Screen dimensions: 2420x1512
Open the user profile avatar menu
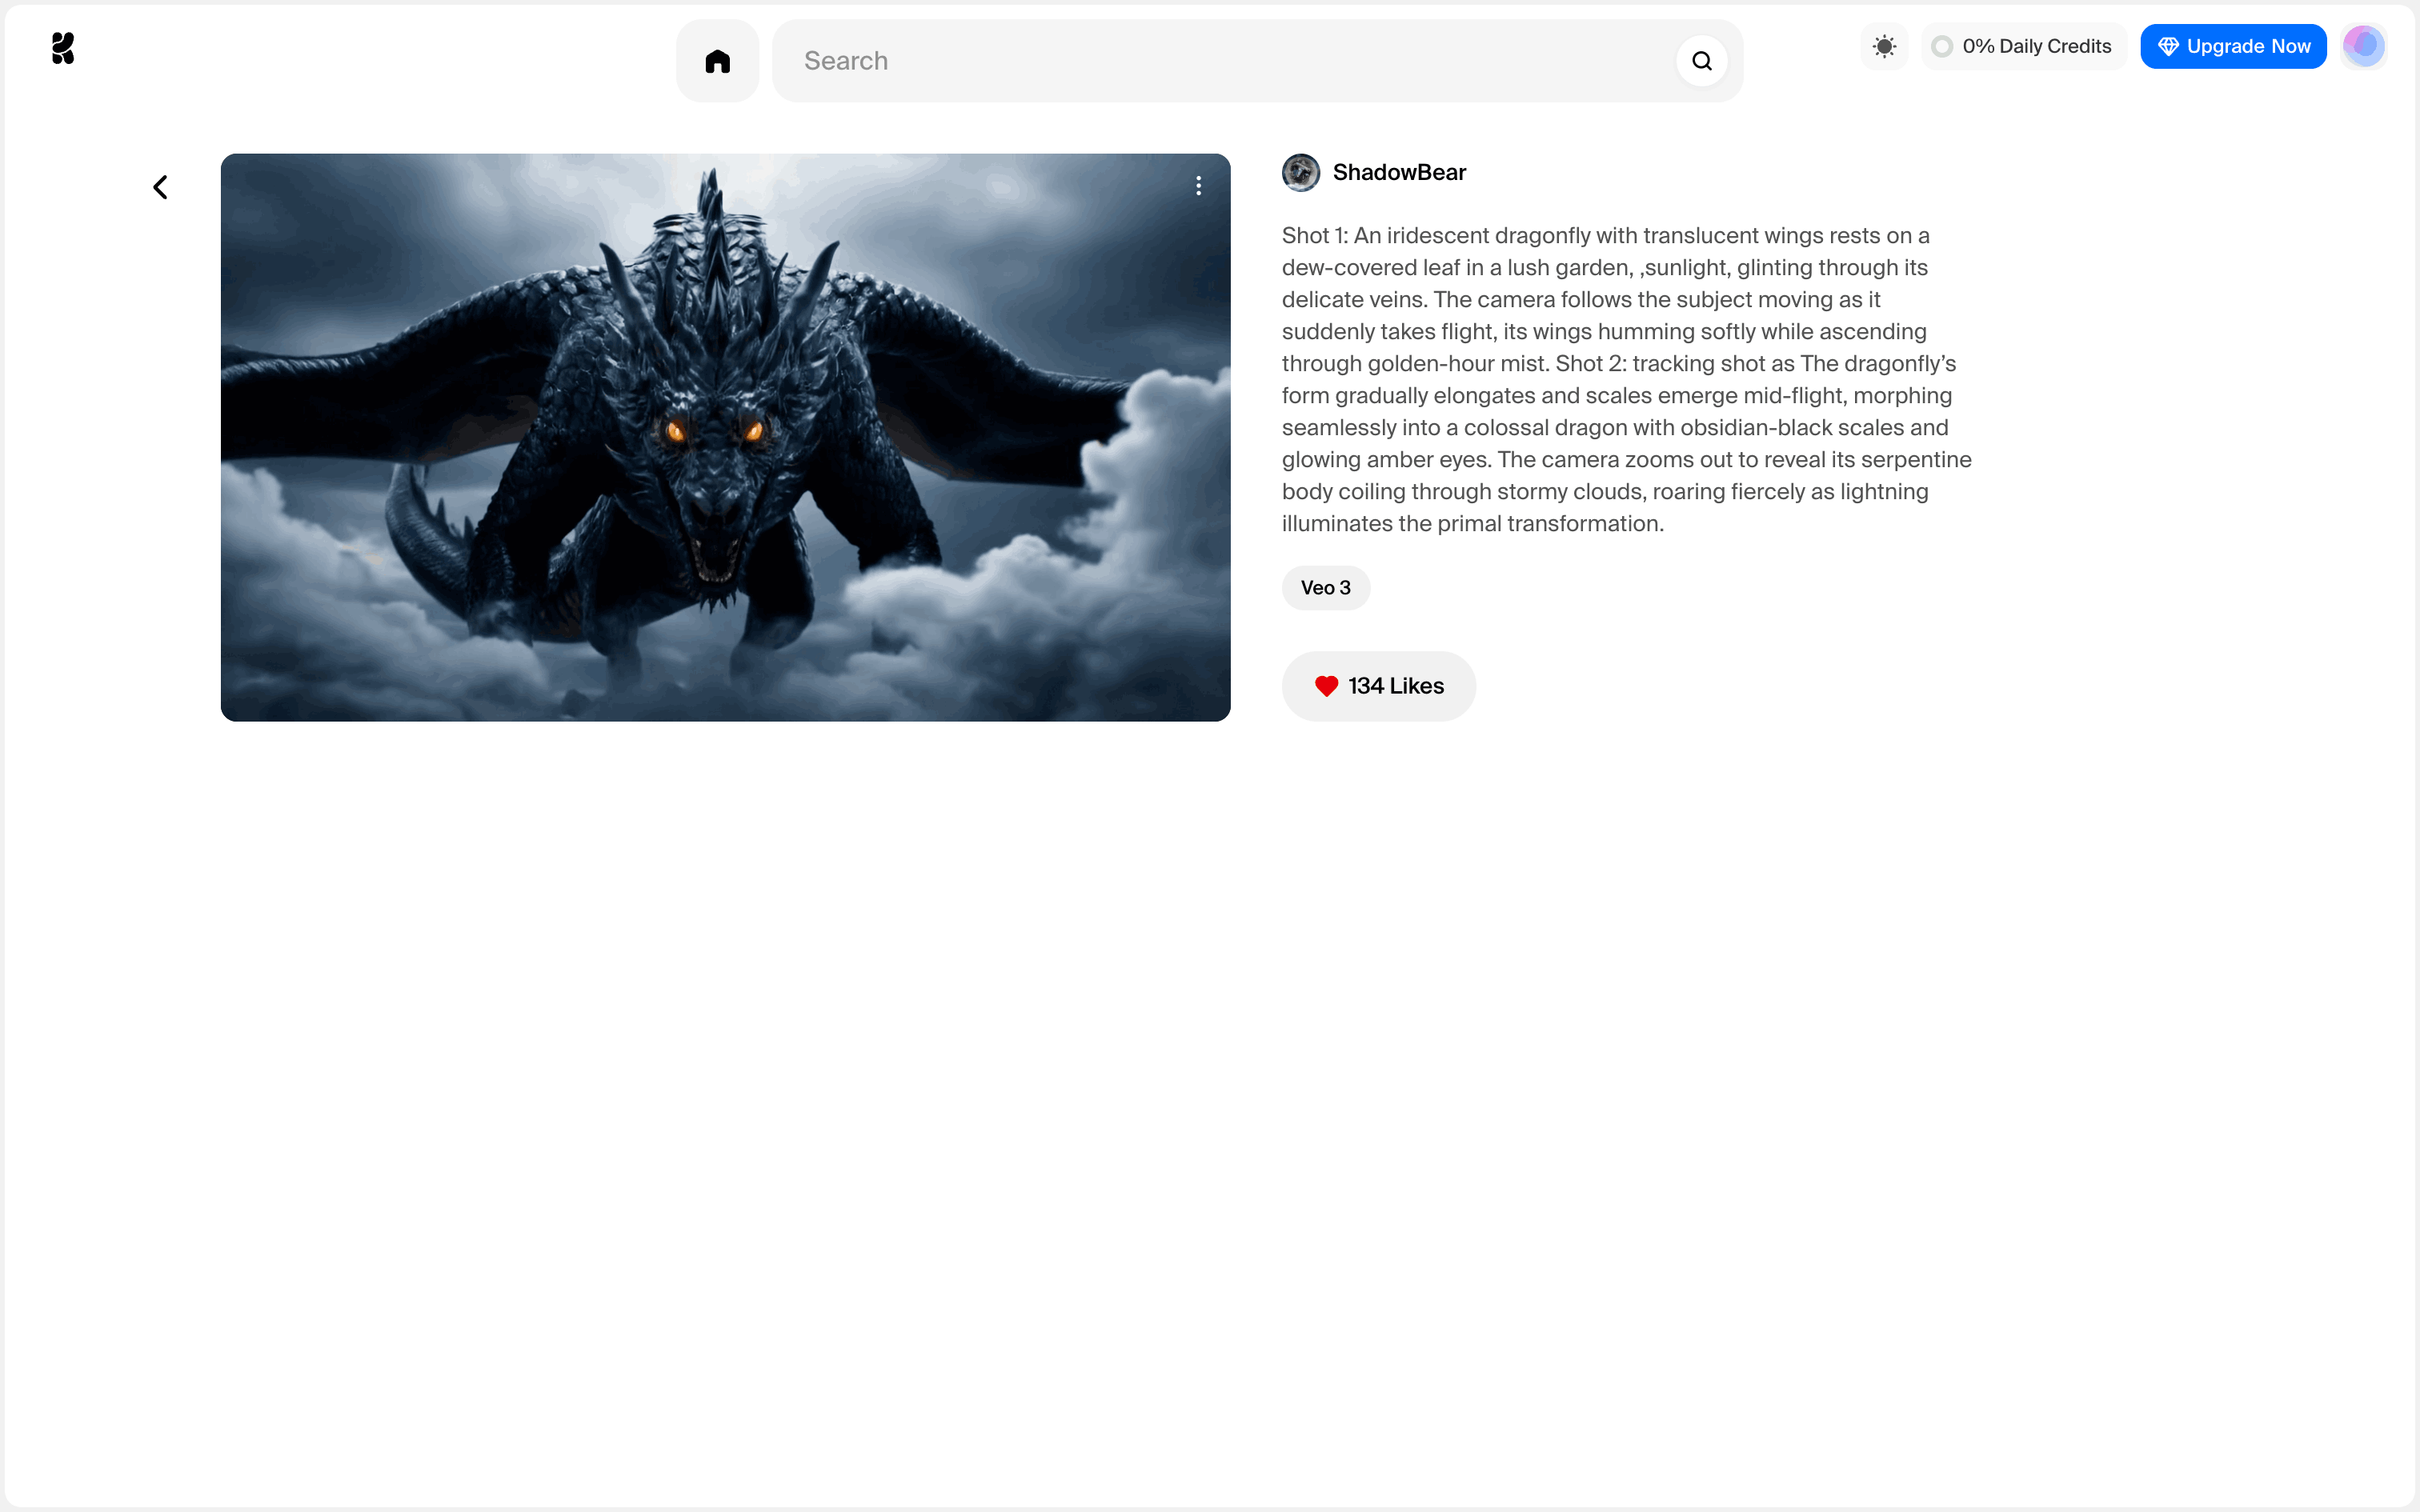[2363, 46]
